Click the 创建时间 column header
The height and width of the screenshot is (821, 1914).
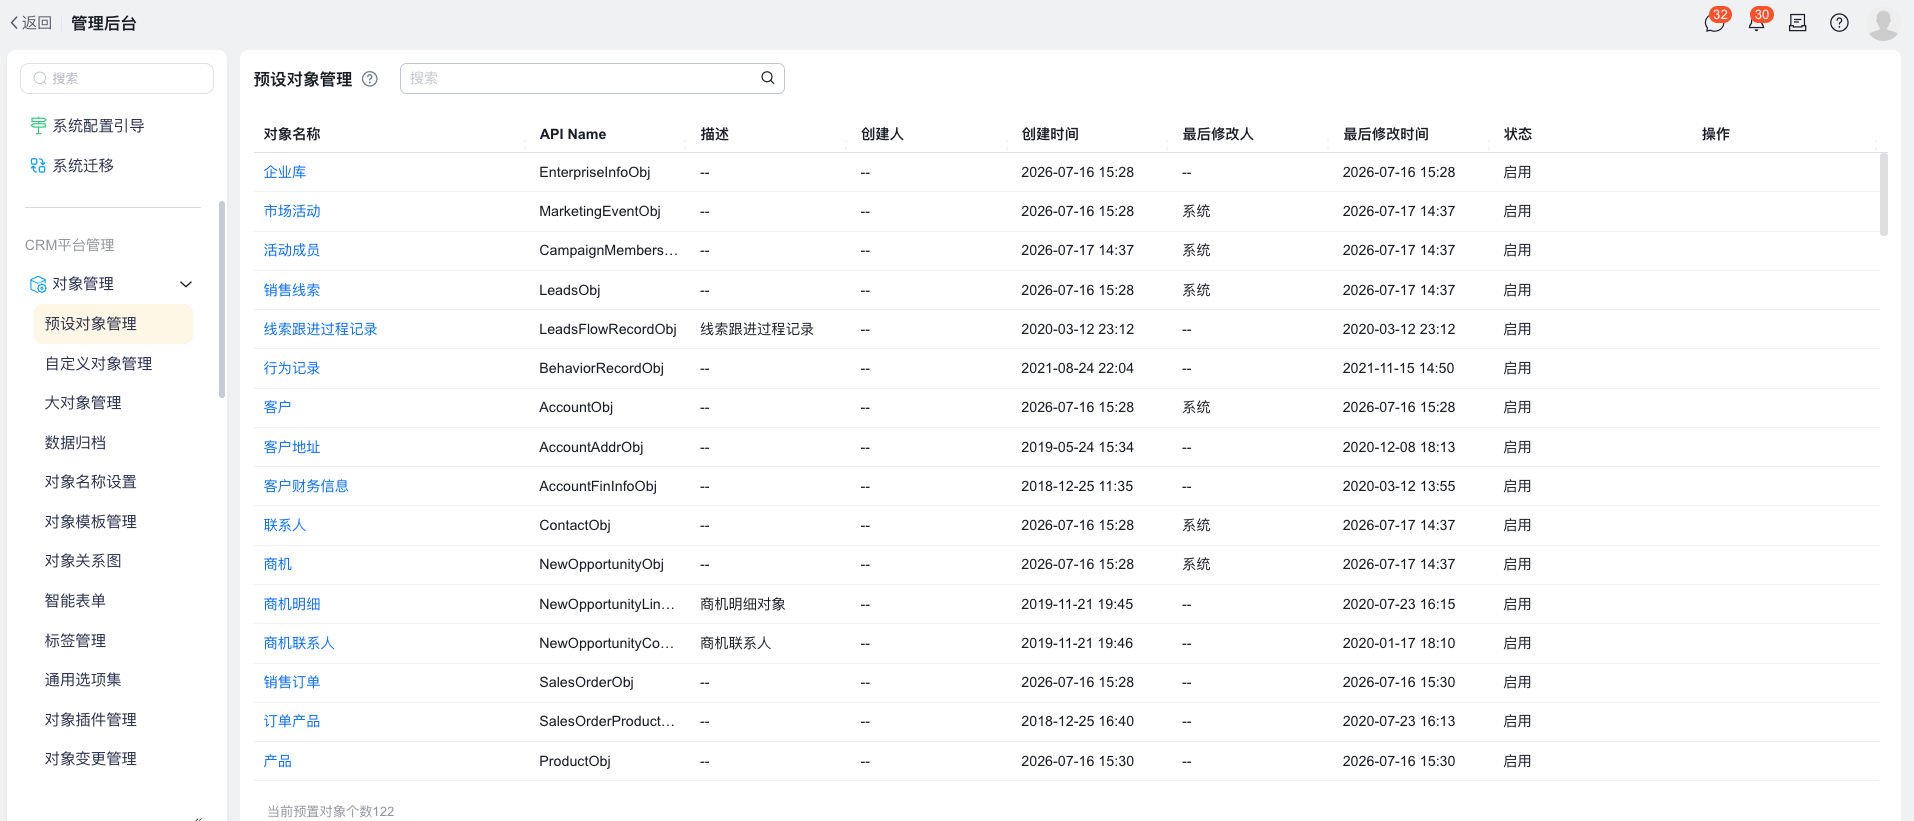1050,134
